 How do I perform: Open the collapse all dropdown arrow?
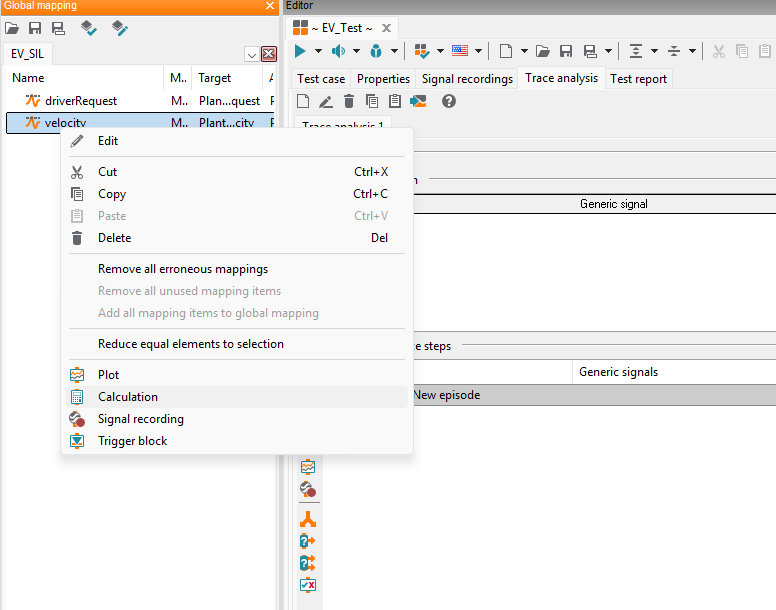pos(692,51)
